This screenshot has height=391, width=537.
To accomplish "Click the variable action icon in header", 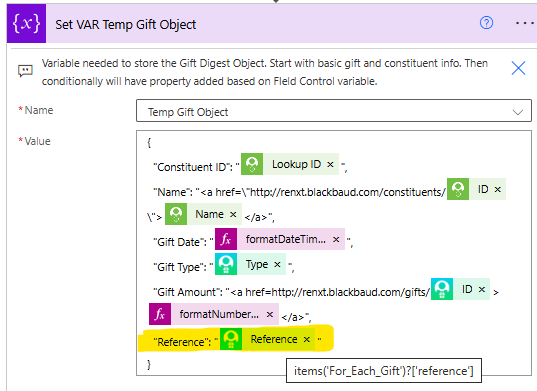I will [x=26, y=24].
